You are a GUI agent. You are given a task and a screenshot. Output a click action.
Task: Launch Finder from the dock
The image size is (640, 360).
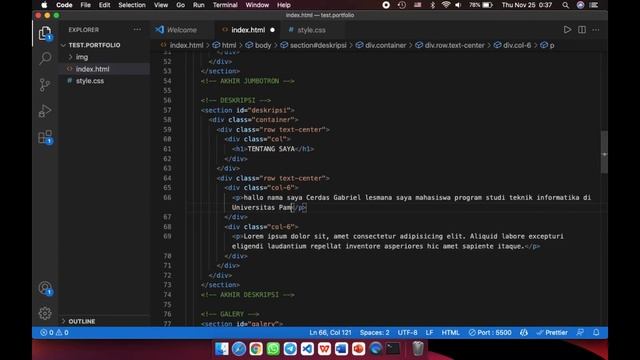[x=222, y=349]
